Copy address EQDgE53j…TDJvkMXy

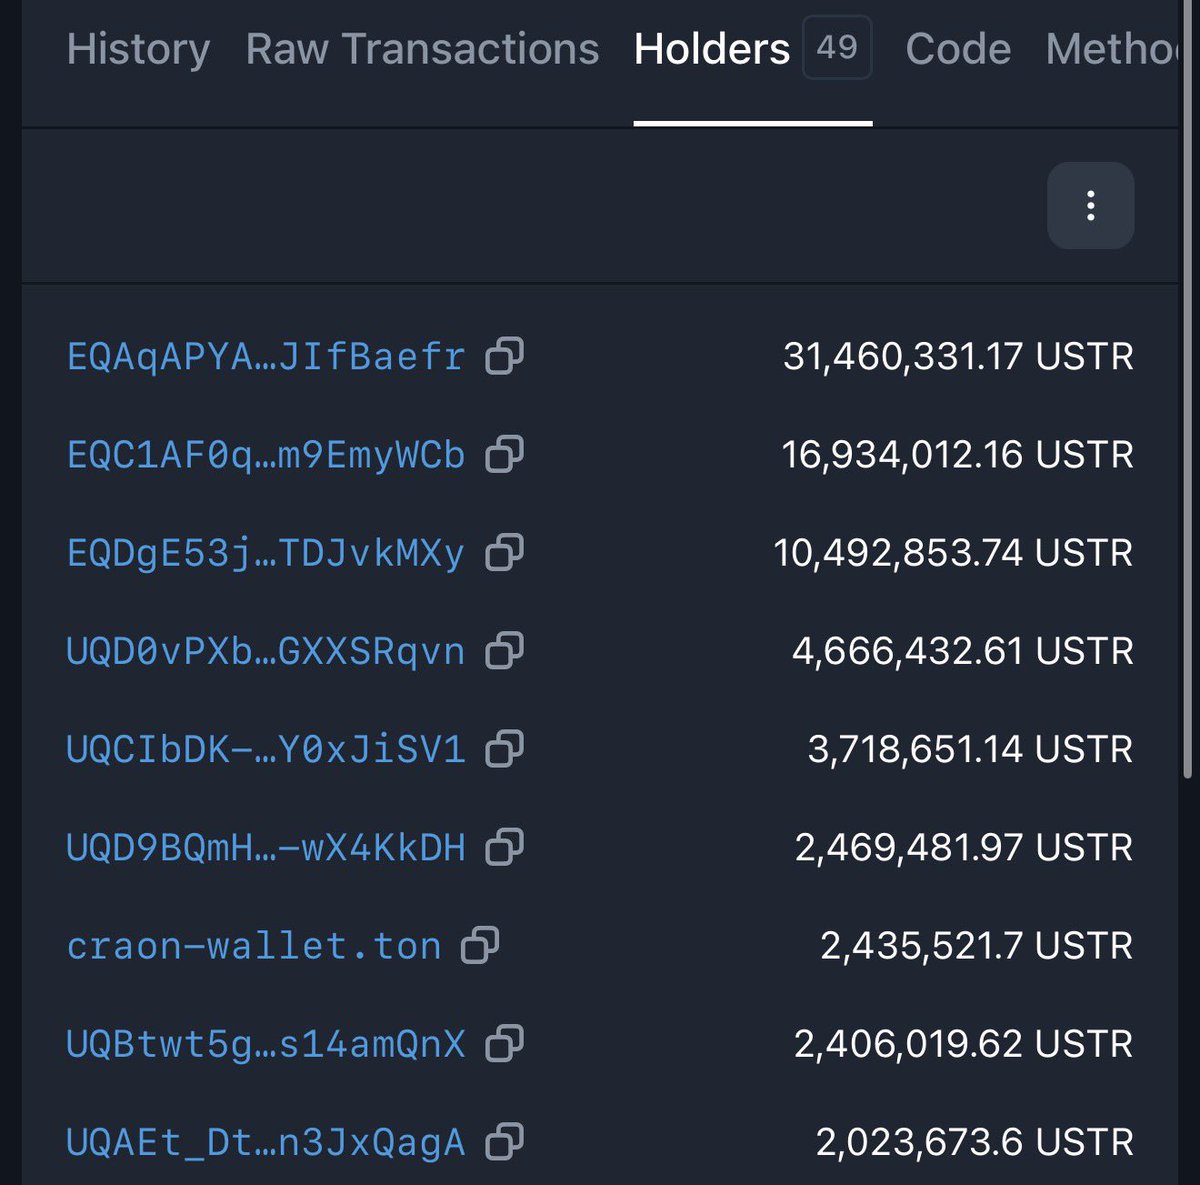click(x=504, y=552)
